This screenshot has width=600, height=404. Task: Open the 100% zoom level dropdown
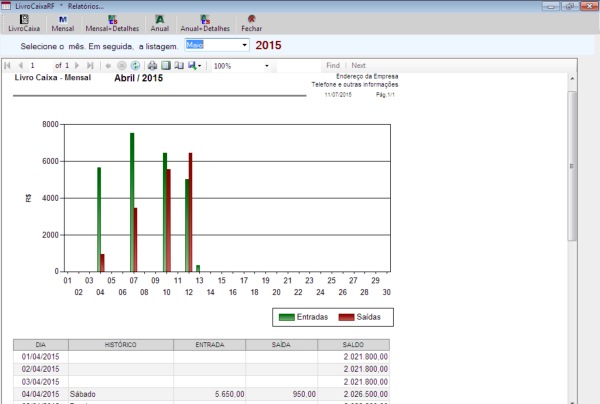coord(267,66)
